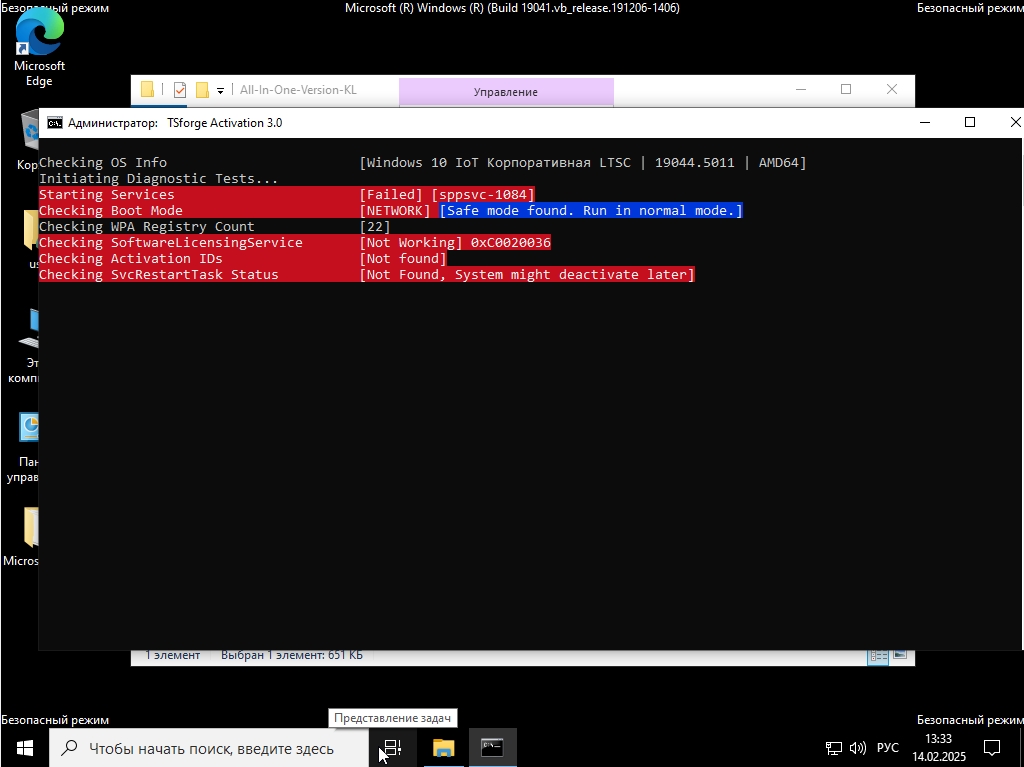Click the Properties quick access icon in Explorer
This screenshot has width=1024, height=767.
180,90
